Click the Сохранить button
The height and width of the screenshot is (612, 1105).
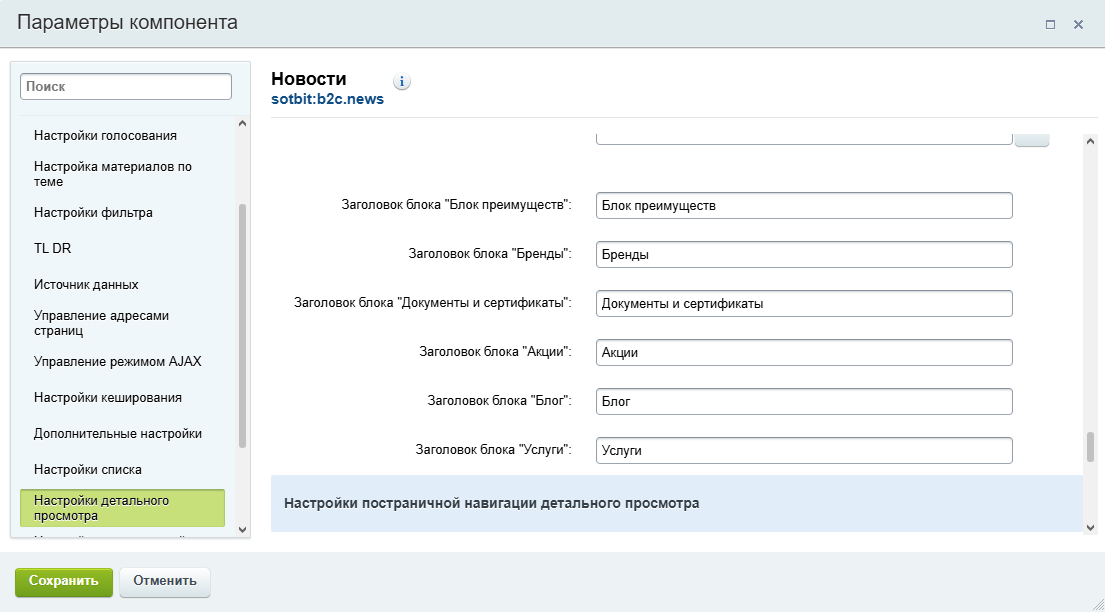pyautogui.click(x=63, y=582)
